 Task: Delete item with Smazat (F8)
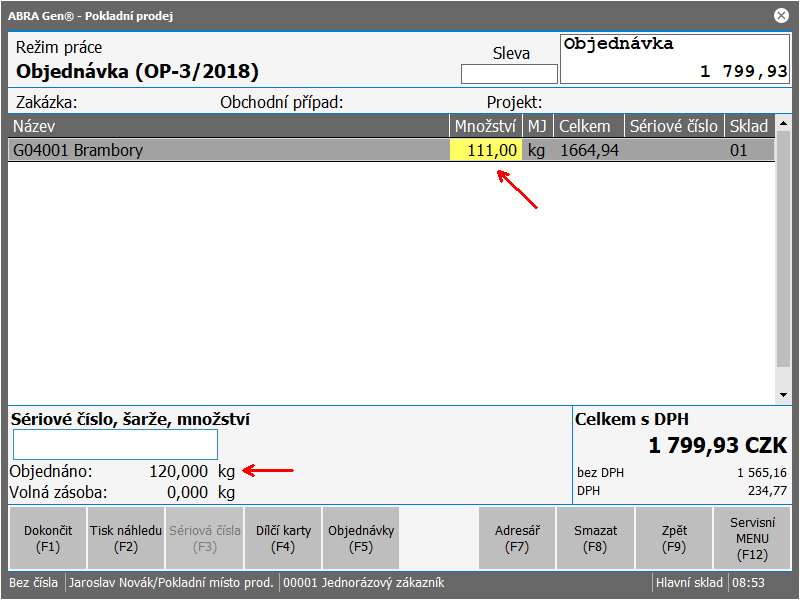(595, 538)
